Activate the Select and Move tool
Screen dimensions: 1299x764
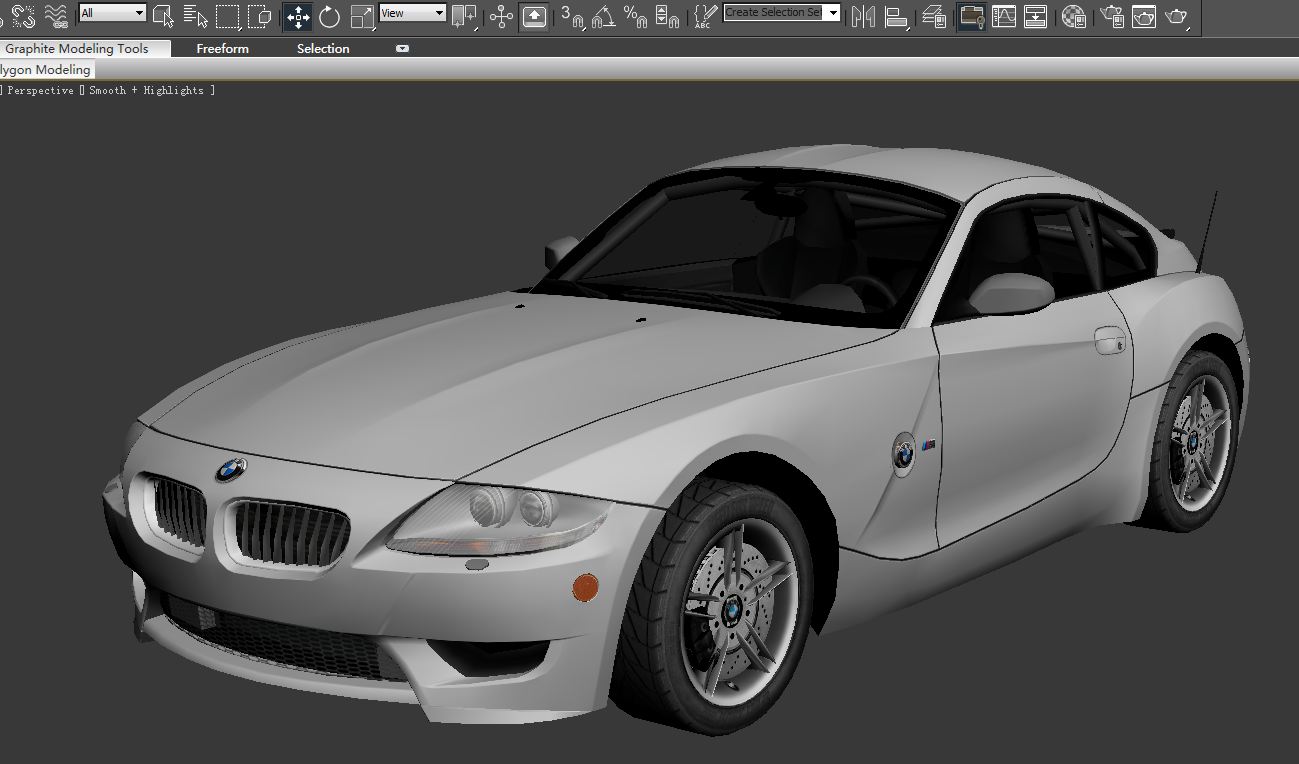[298, 15]
